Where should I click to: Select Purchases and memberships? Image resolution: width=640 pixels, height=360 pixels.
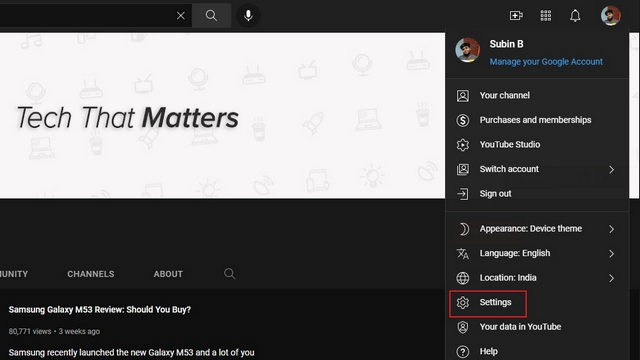537,120
